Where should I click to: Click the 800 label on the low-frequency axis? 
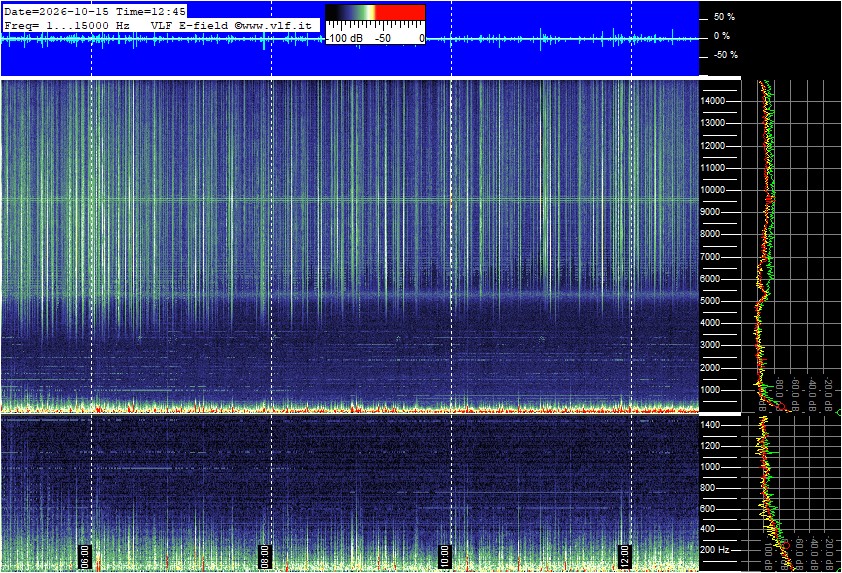pyautogui.click(x=708, y=488)
